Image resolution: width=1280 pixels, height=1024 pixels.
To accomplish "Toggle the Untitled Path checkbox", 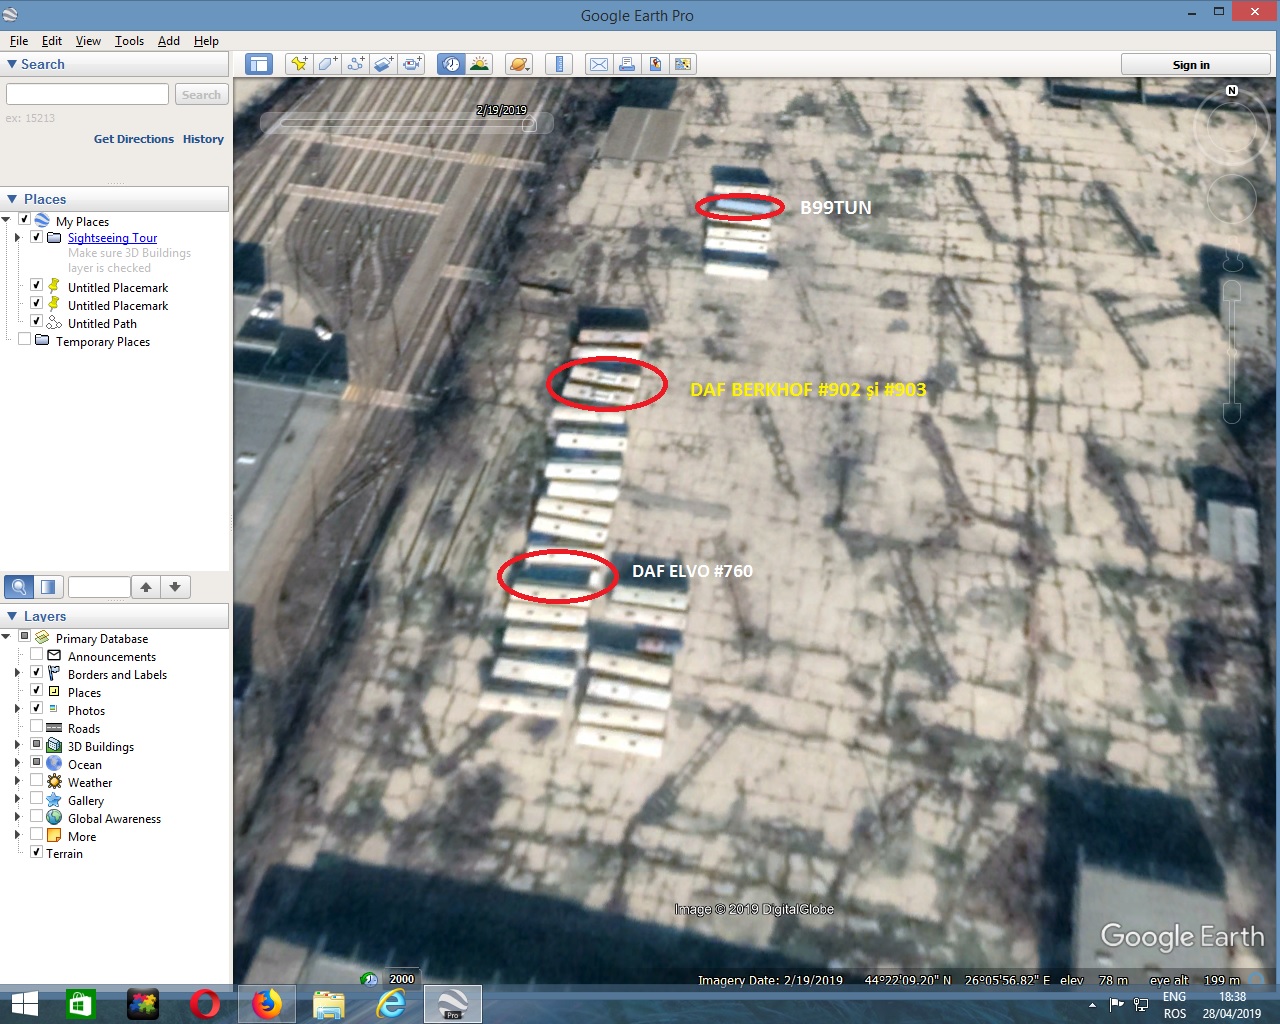I will [x=36, y=322].
